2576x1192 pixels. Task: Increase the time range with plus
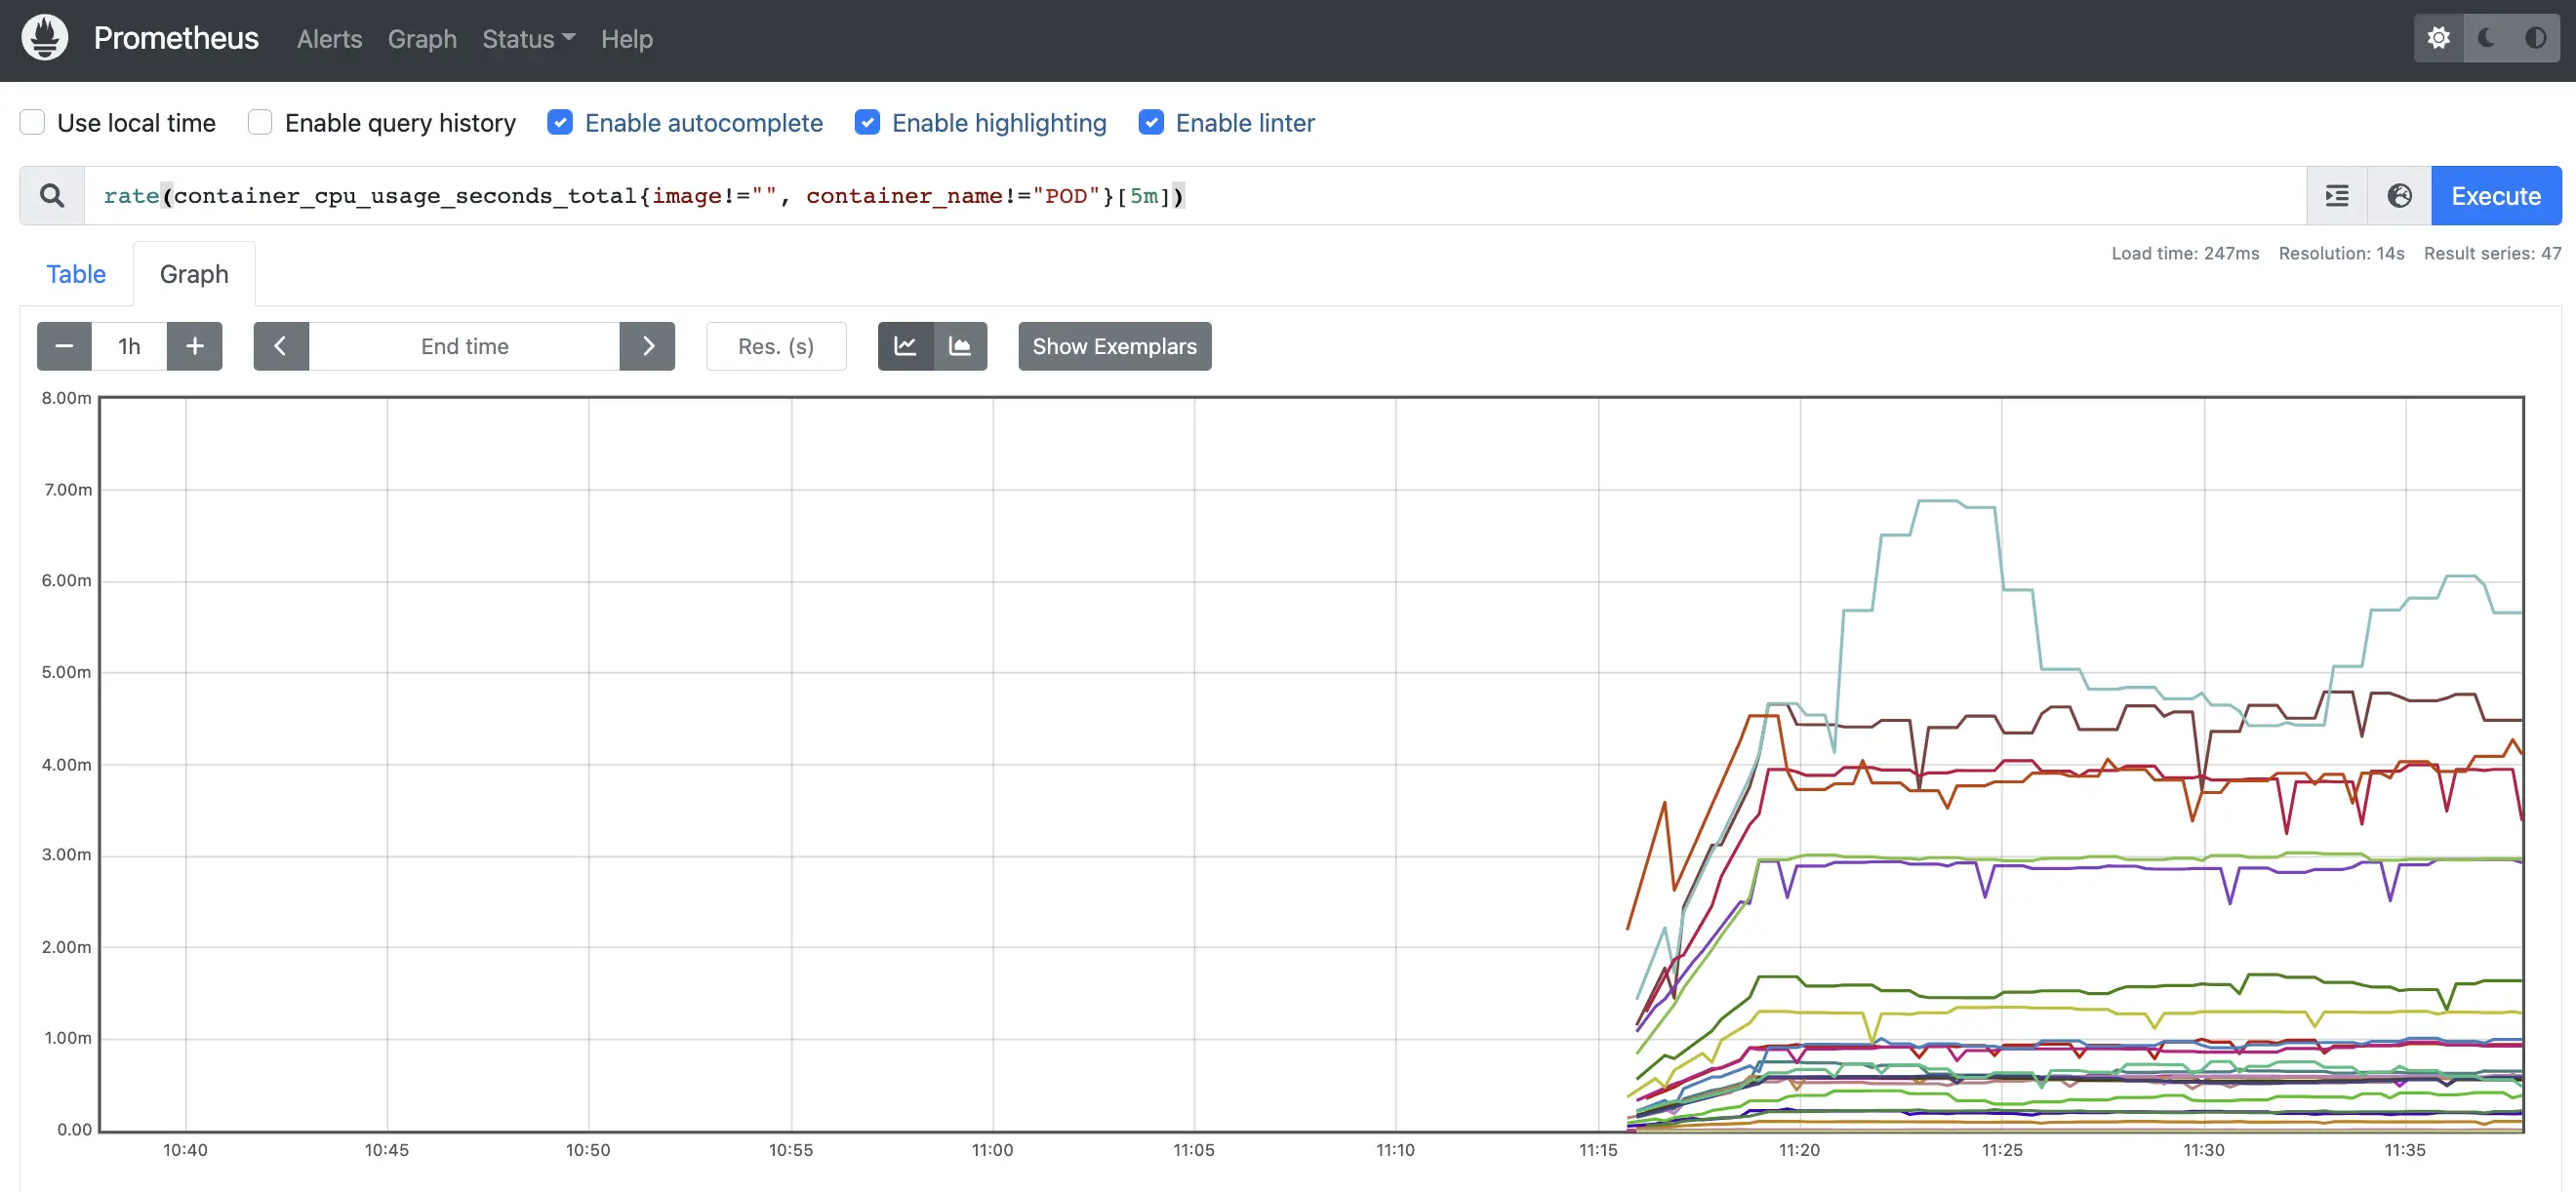point(195,346)
